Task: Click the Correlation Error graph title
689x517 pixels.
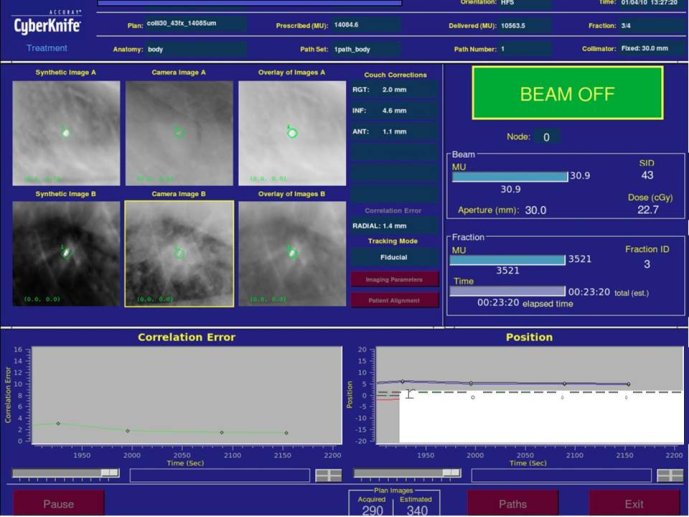Action: pyautogui.click(x=187, y=337)
